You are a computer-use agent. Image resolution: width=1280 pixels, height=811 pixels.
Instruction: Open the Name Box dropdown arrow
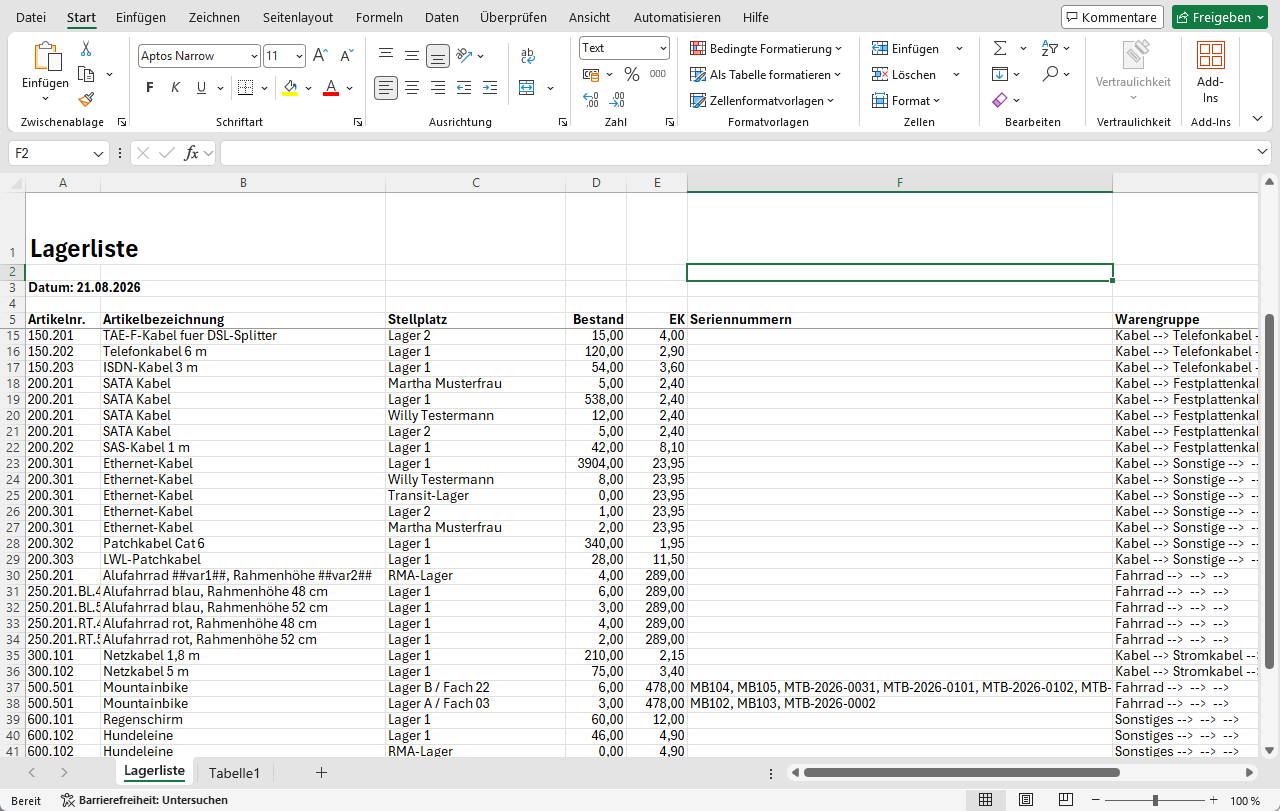coord(98,153)
